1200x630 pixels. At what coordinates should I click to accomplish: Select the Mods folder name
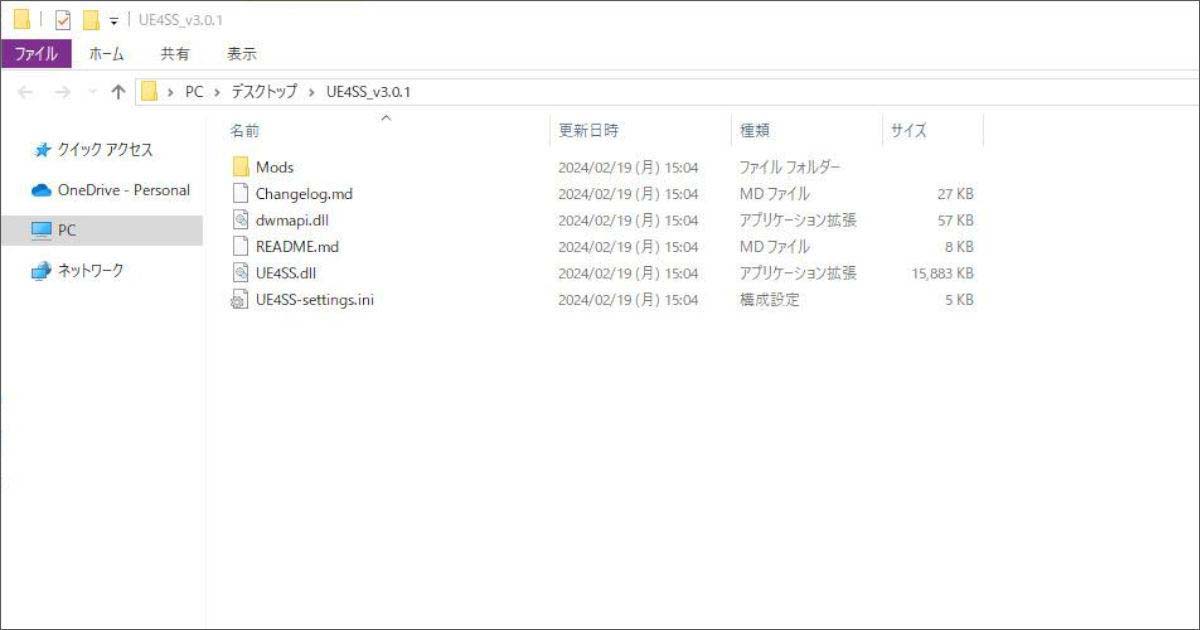click(275, 167)
